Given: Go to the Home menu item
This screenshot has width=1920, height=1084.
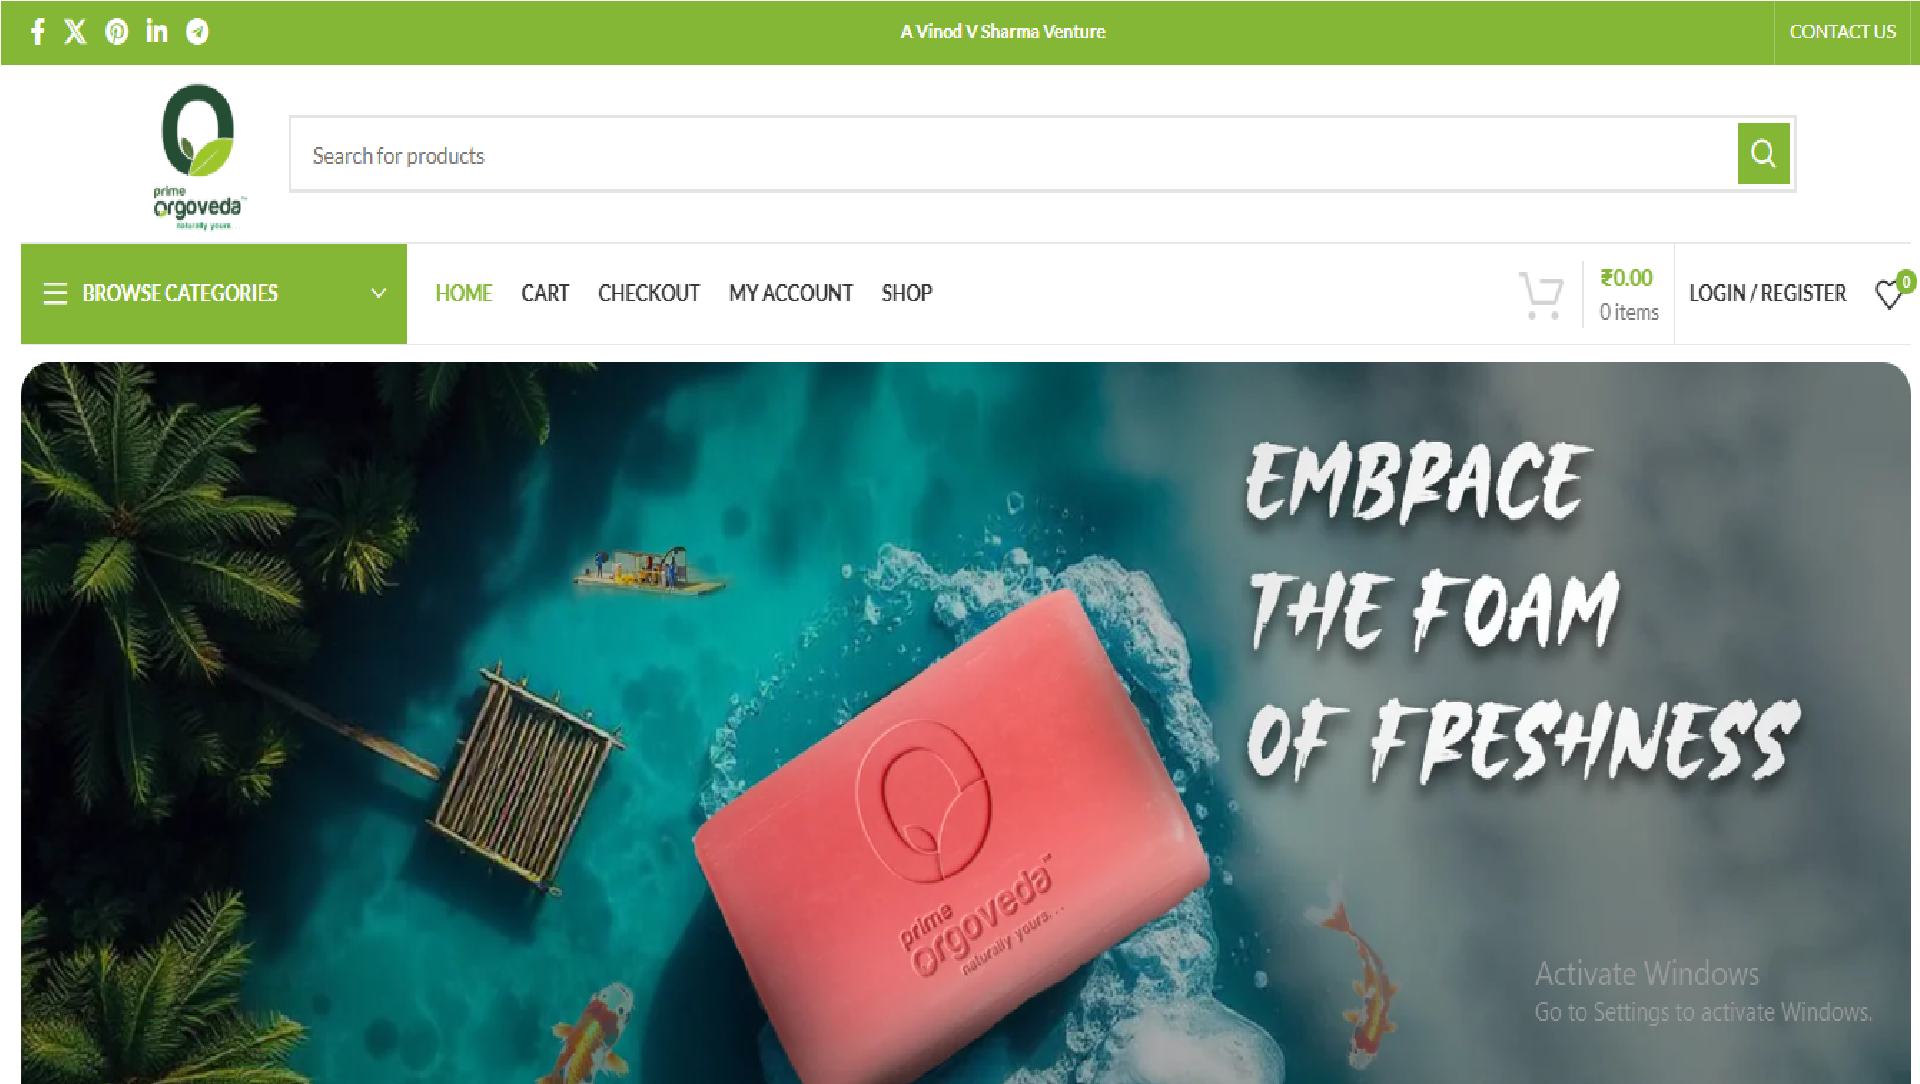Looking at the screenshot, I should tap(464, 293).
